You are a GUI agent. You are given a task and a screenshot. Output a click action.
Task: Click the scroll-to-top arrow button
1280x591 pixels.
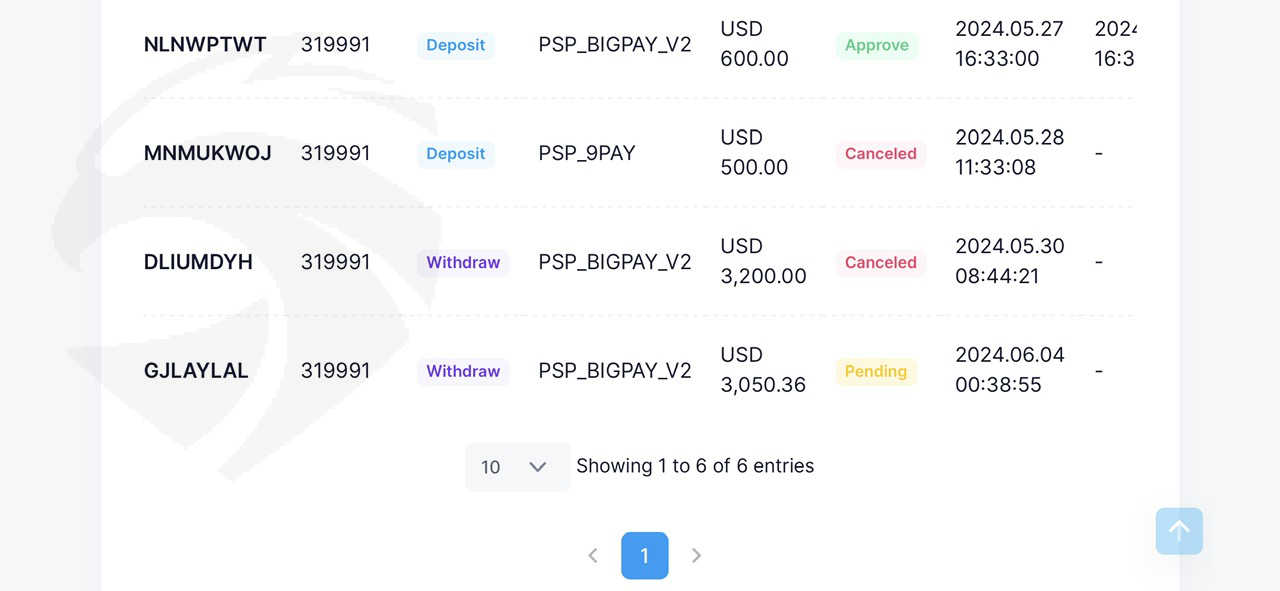click(x=1179, y=531)
